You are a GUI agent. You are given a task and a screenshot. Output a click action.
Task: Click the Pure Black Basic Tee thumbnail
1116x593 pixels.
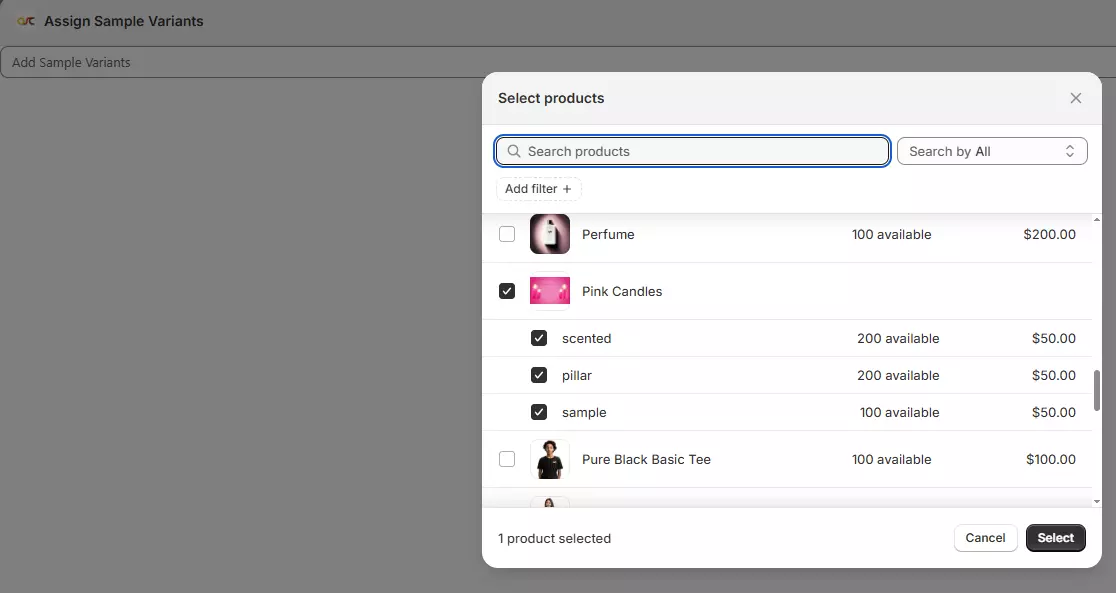(x=550, y=459)
